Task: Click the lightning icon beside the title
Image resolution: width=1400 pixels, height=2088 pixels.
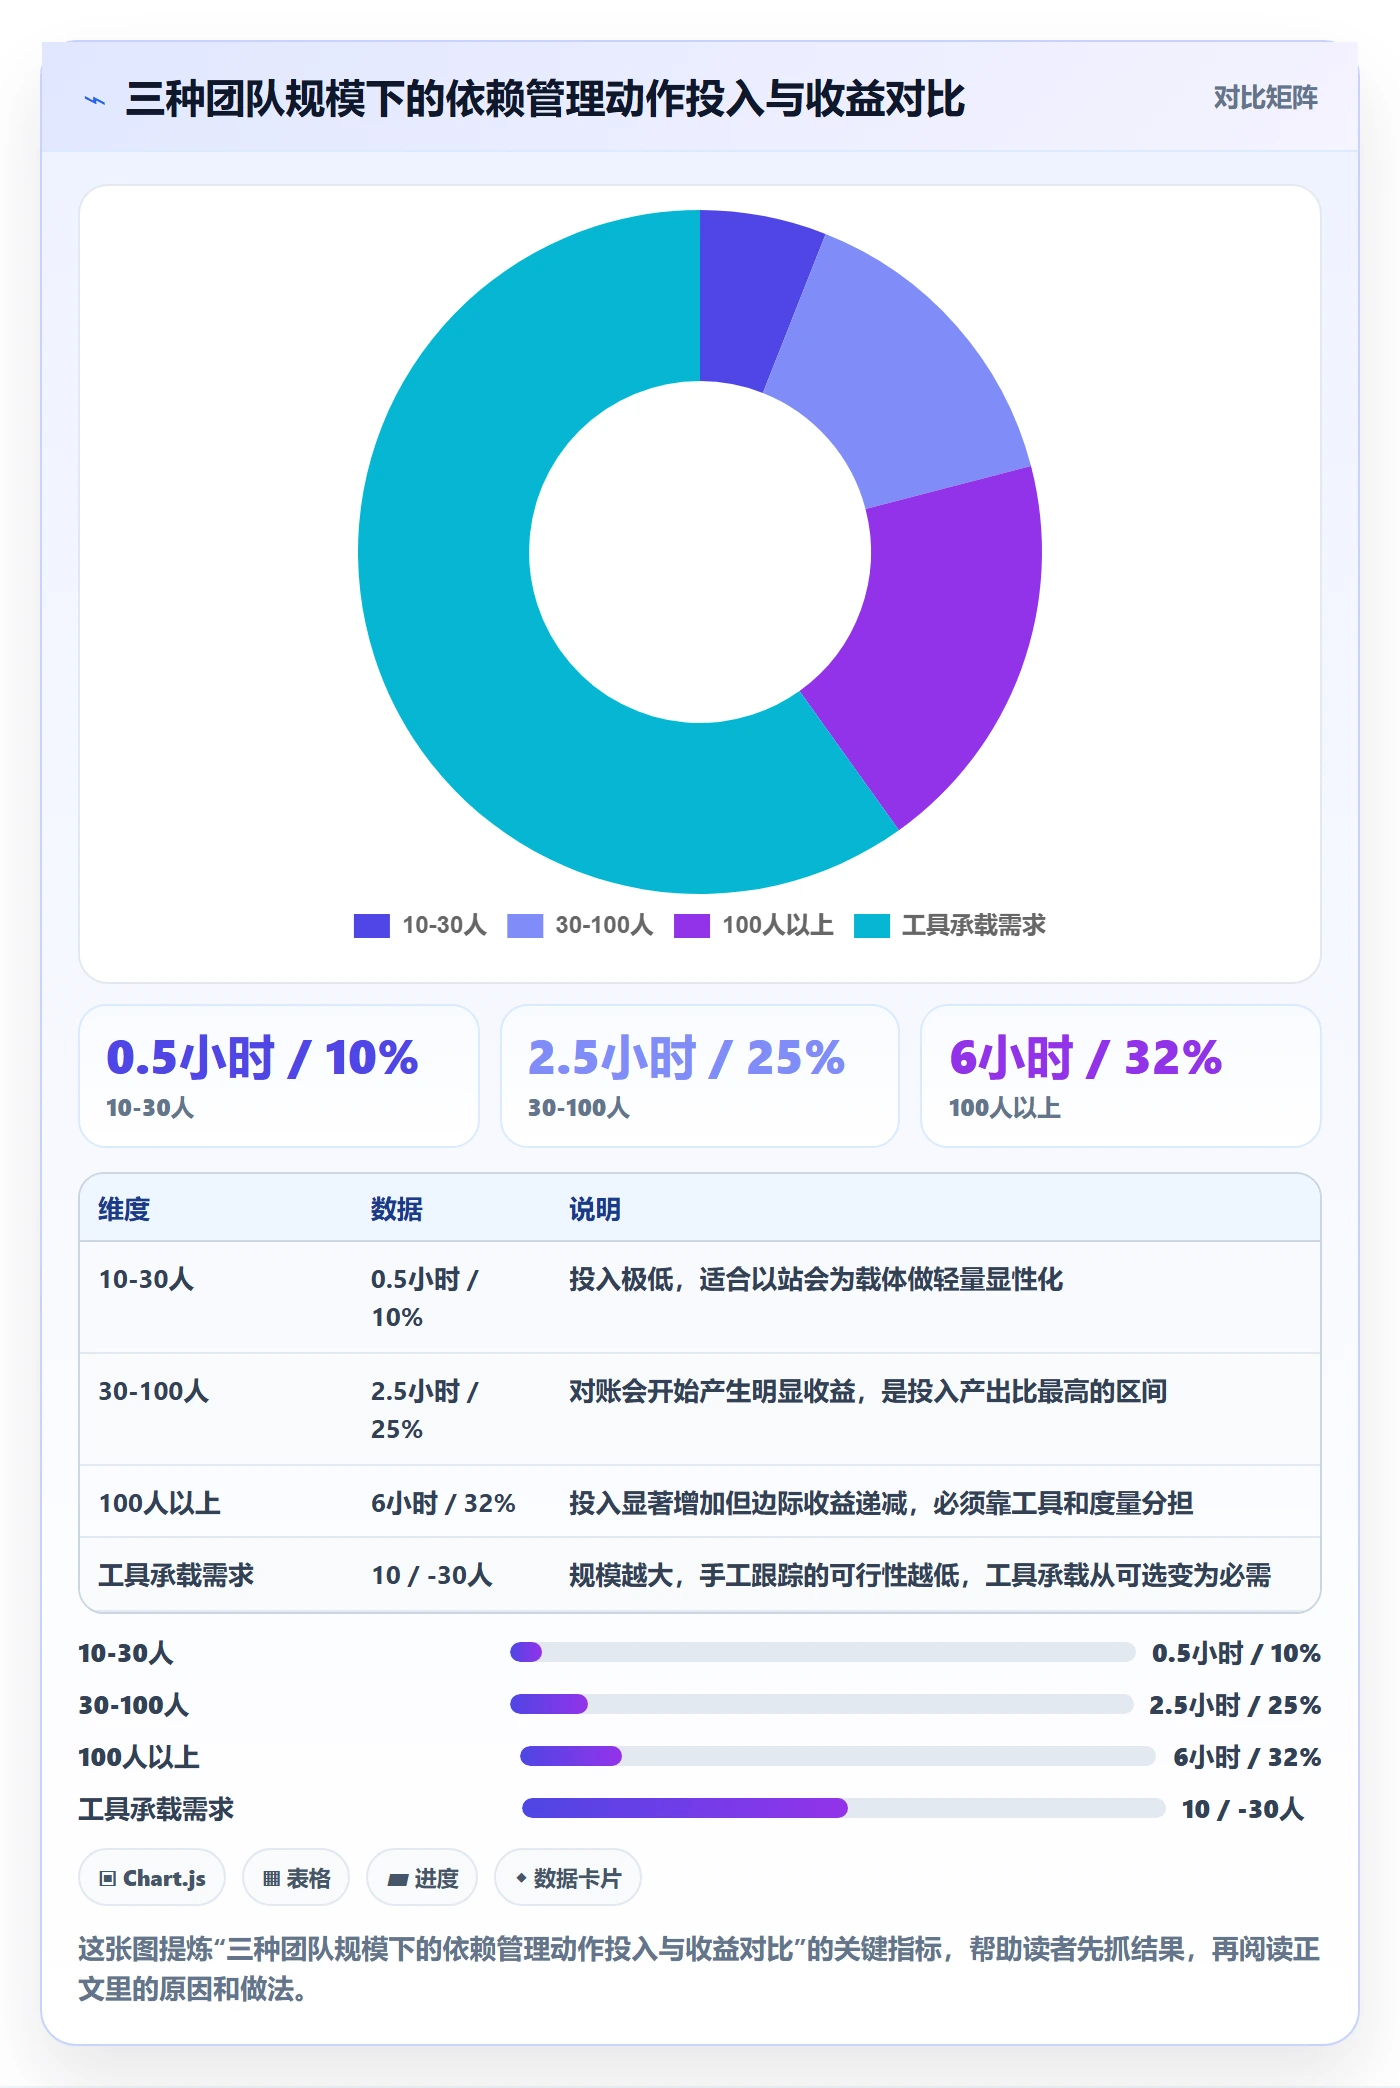Action: point(95,100)
